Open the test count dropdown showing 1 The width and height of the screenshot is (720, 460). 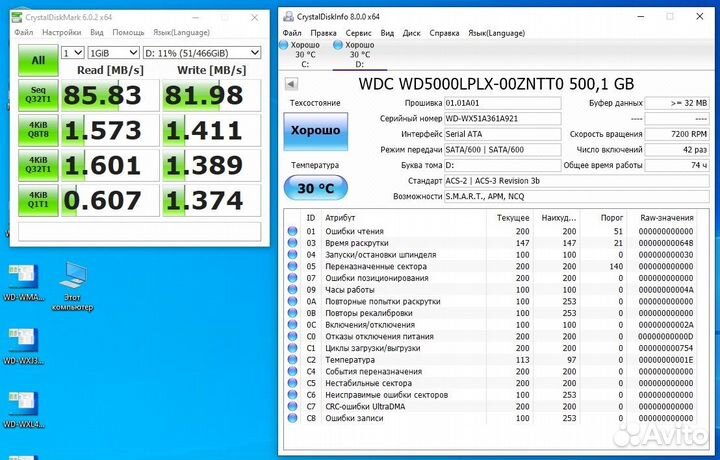73,53
